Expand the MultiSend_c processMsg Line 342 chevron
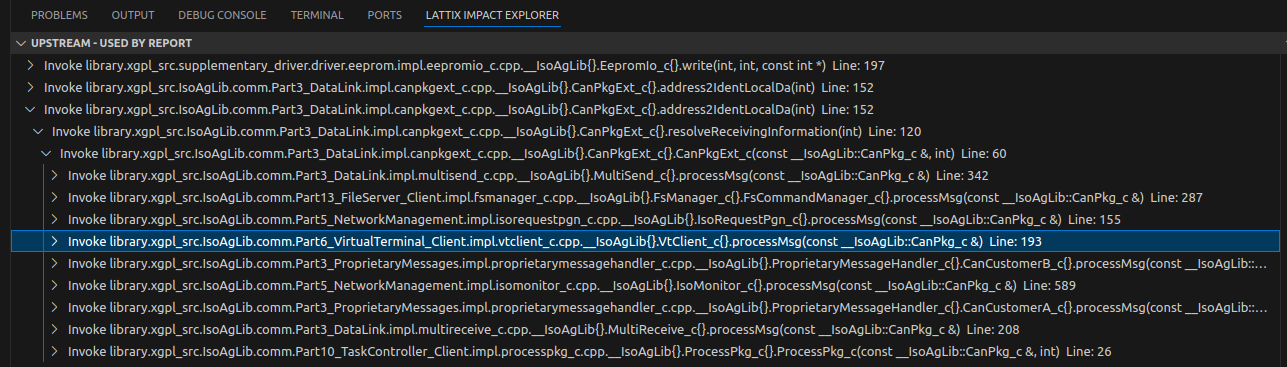The height and width of the screenshot is (367, 1287). 55,175
